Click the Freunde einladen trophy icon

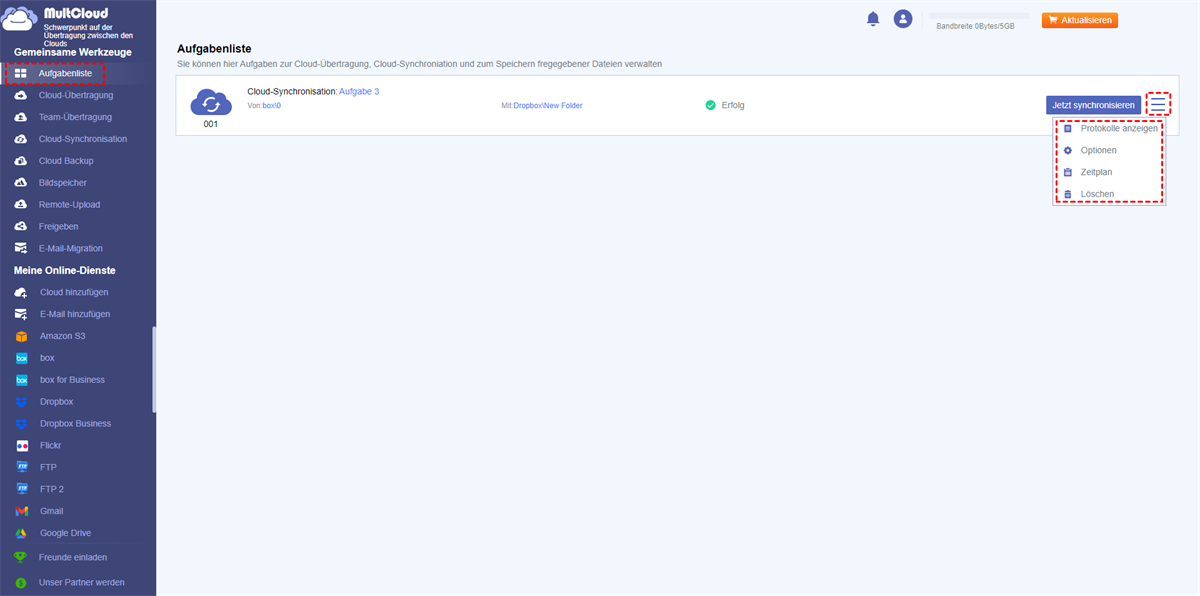pyautogui.click(x=21, y=558)
